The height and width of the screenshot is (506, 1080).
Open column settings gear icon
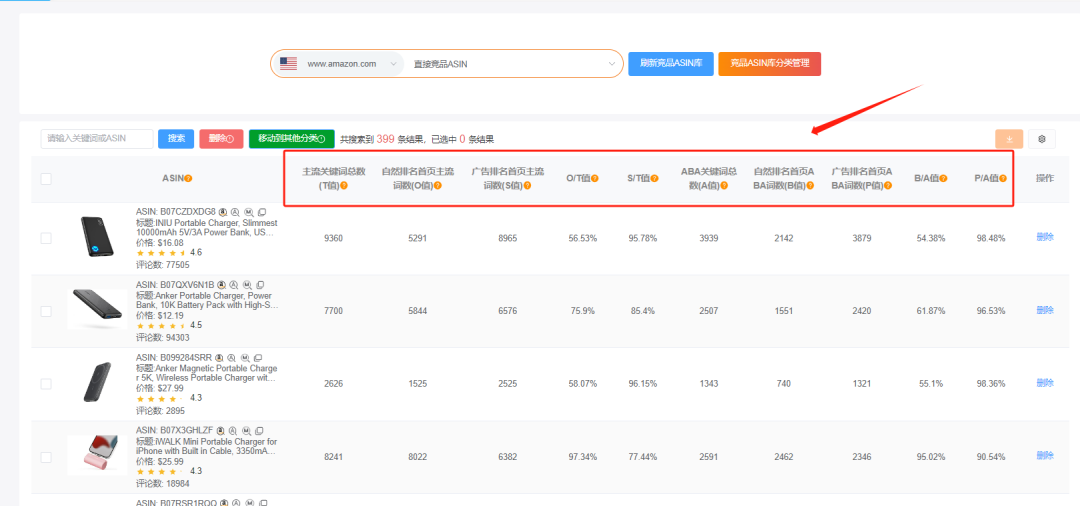[1042, 139]
